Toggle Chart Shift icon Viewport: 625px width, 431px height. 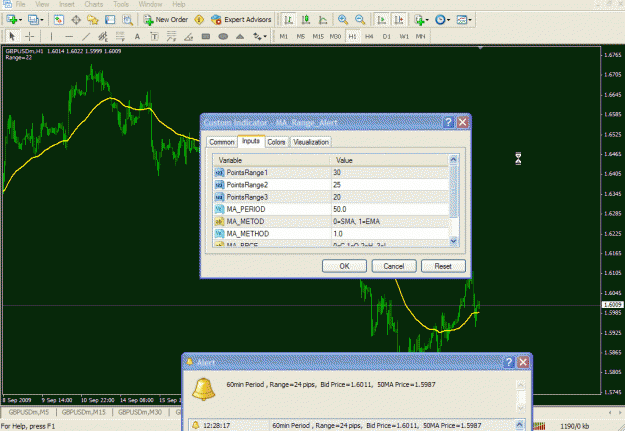(399, 20)
